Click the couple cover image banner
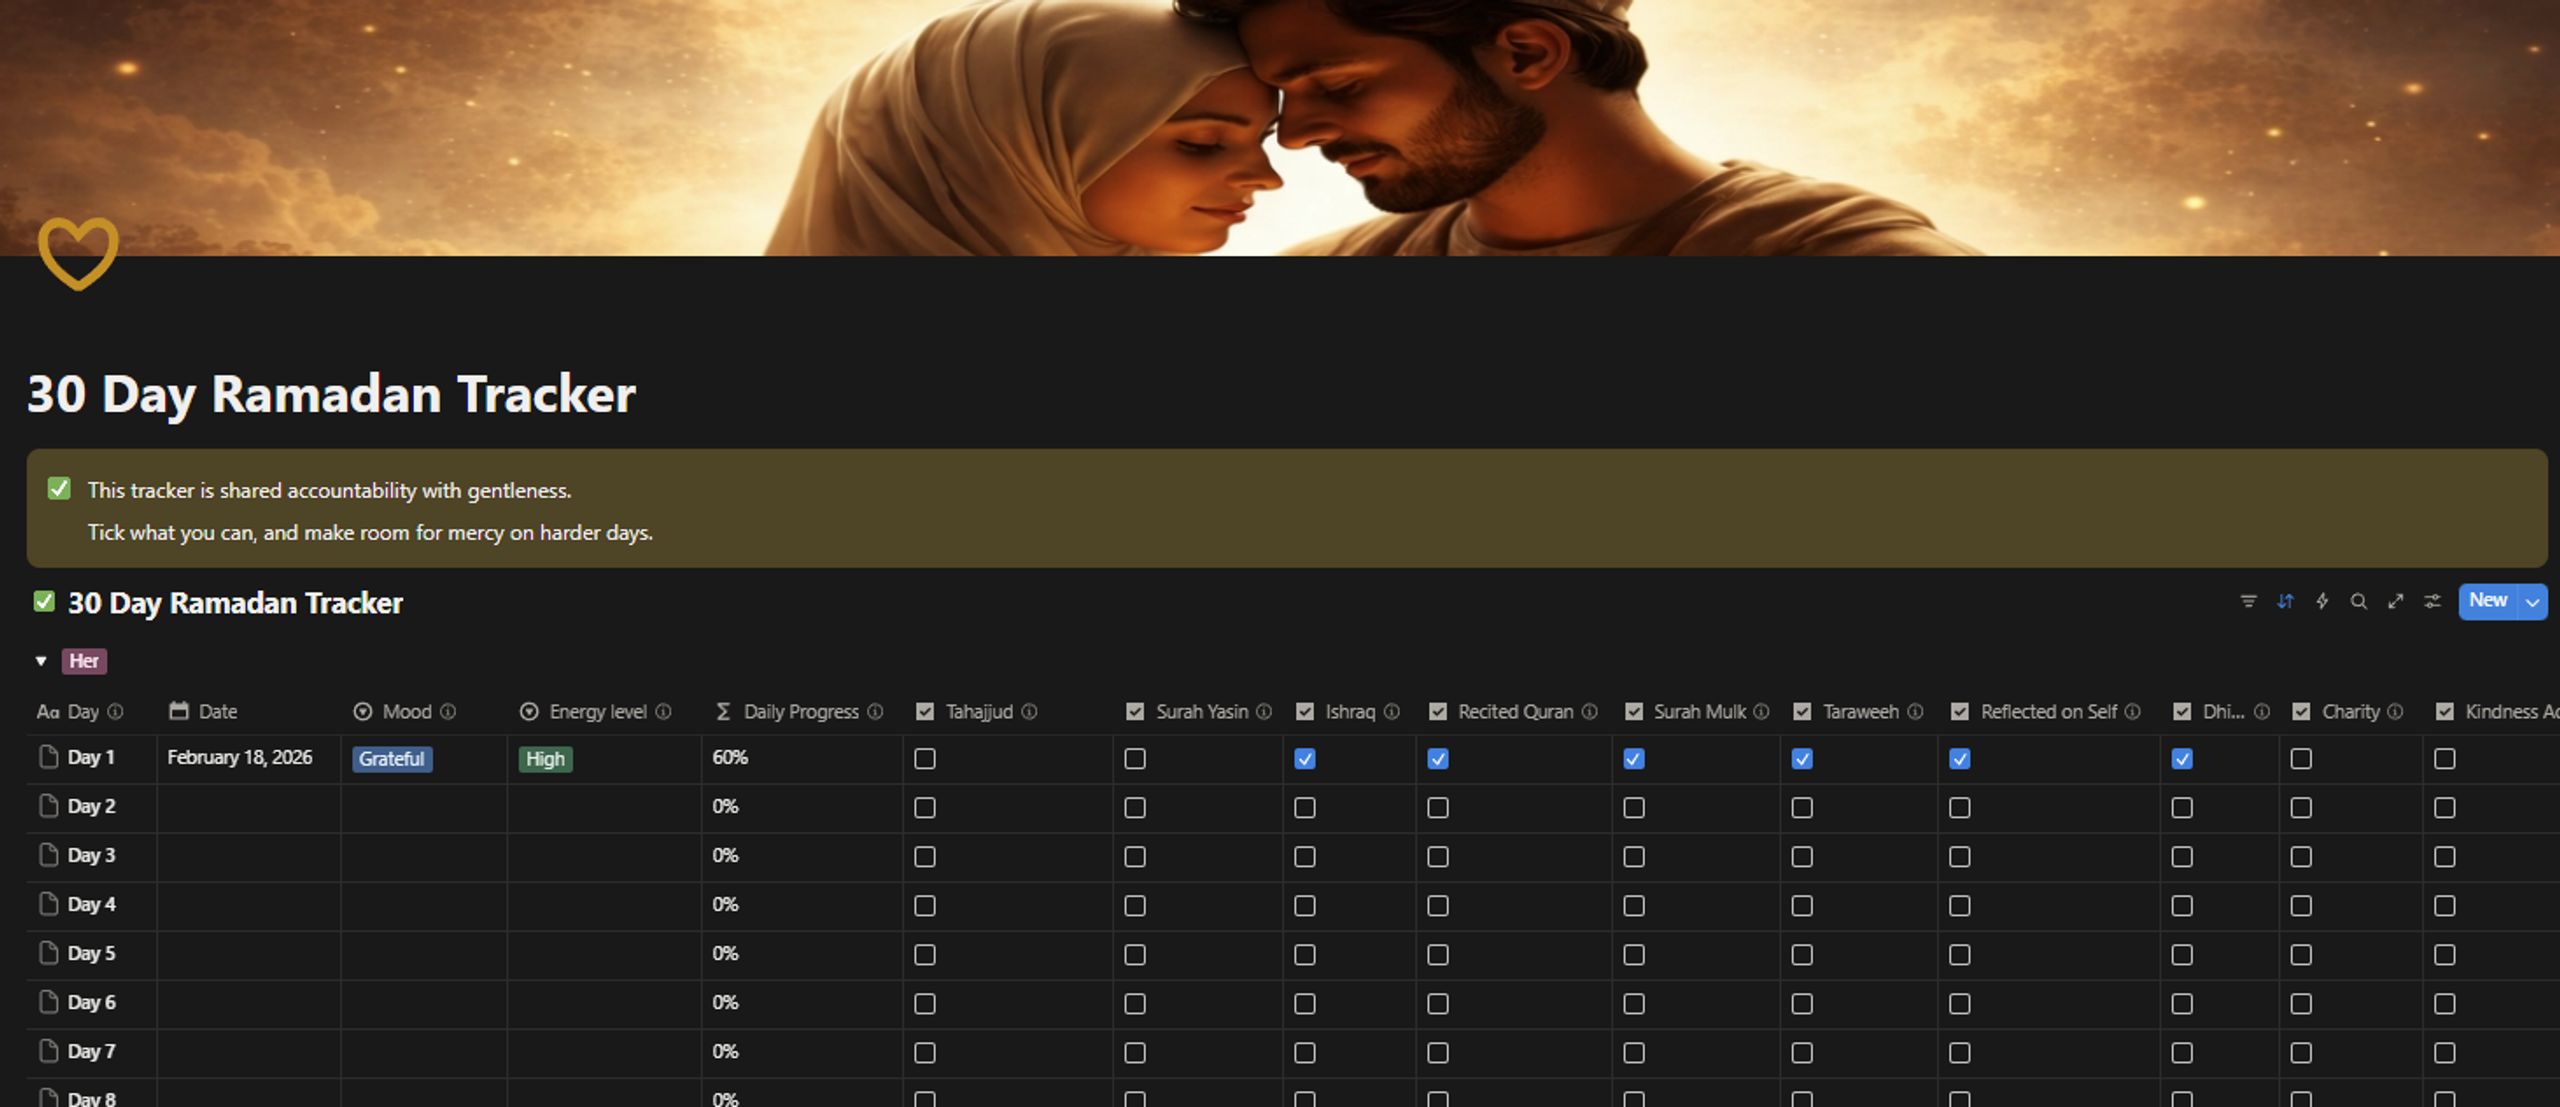The image size is (2560, 1107). (1280, 127)
